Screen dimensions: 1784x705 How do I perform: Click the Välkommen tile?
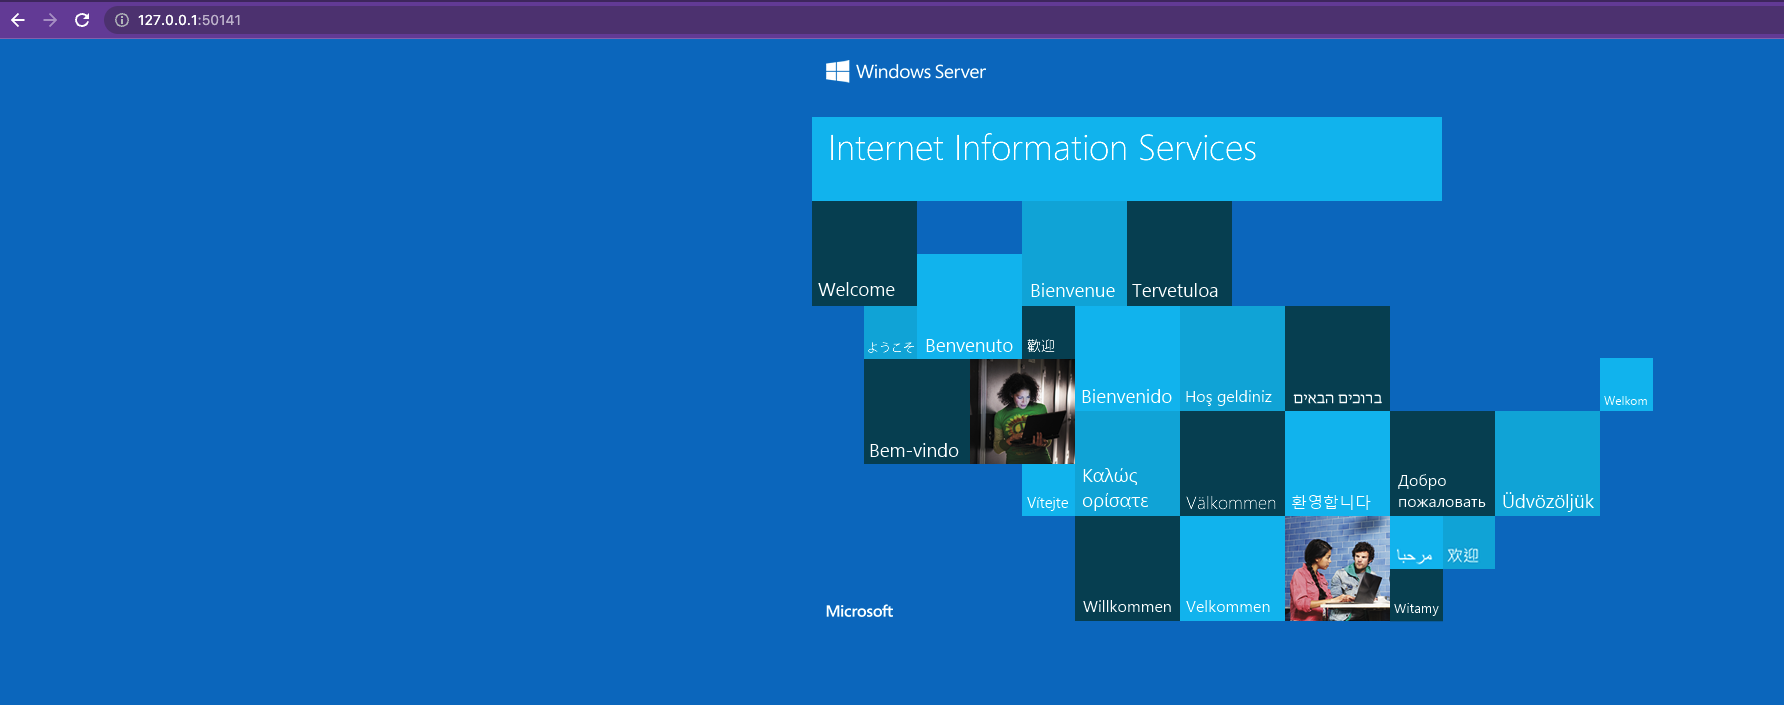coord(1232,463)
